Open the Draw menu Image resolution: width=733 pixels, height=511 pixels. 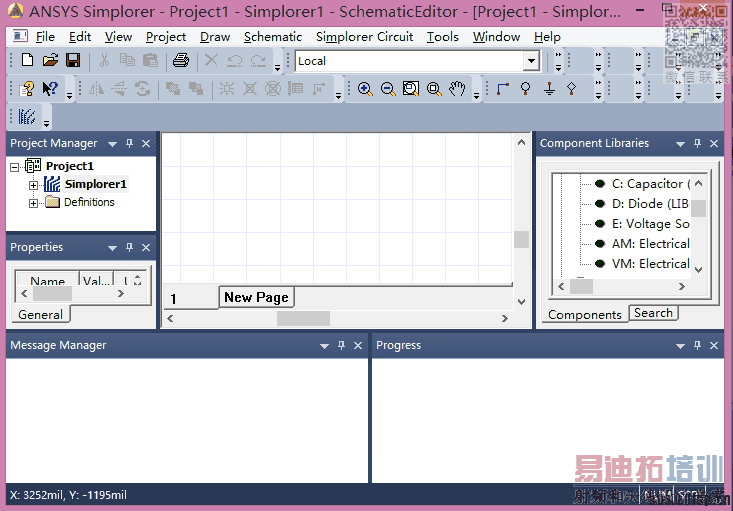[x=215, y=37]
